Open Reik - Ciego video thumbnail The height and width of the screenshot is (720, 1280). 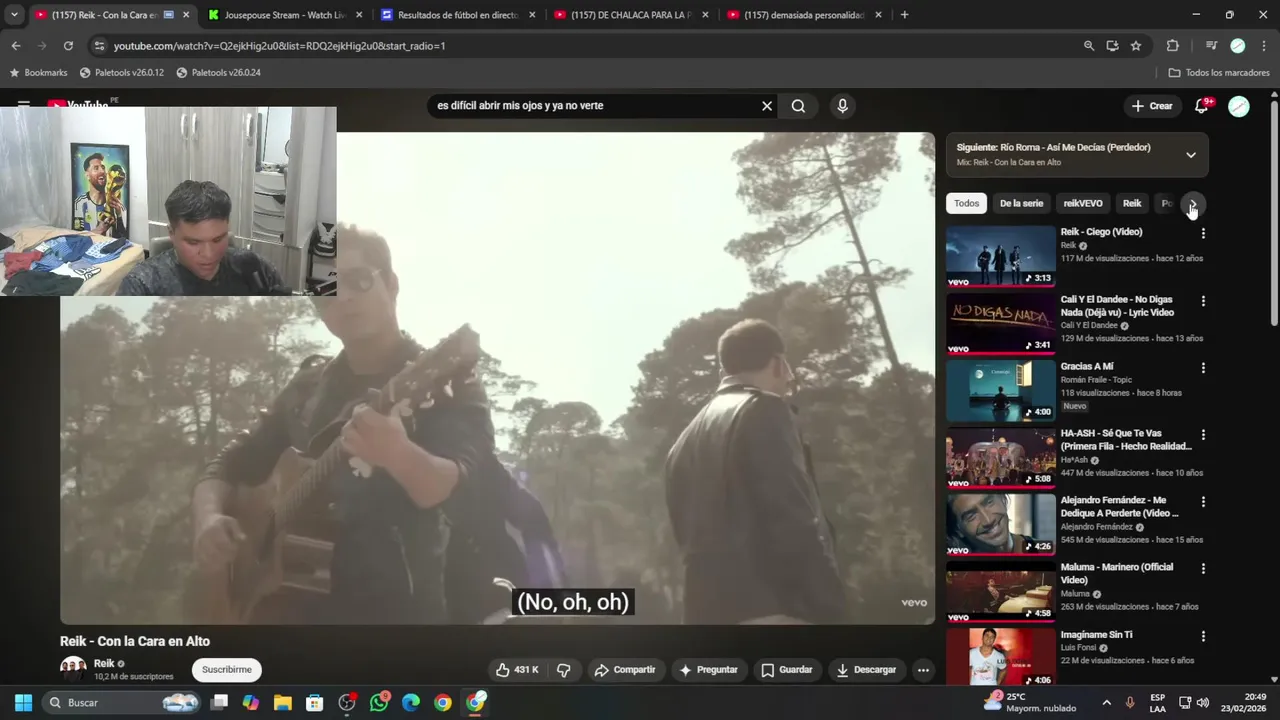(1000, 256)
